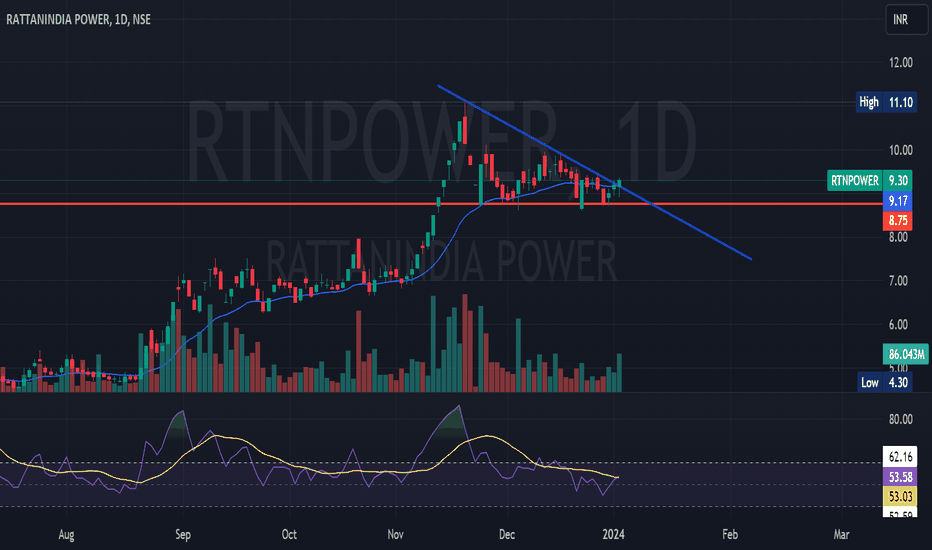Screen dimensions: 932x550
Task: Select the Low 4.30 price label
Action: [x=885, y=382]
